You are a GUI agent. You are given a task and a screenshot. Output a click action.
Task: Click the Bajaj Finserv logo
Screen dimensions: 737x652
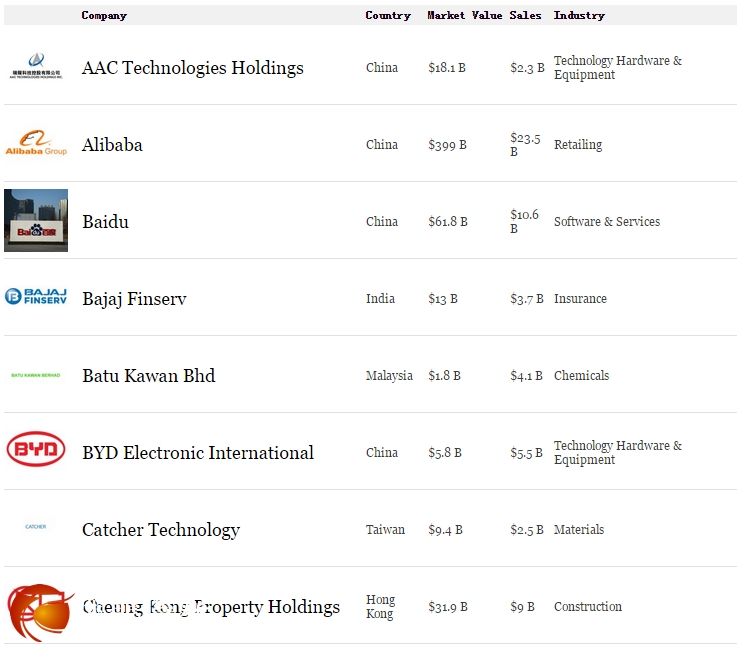[x=36, y=297]
